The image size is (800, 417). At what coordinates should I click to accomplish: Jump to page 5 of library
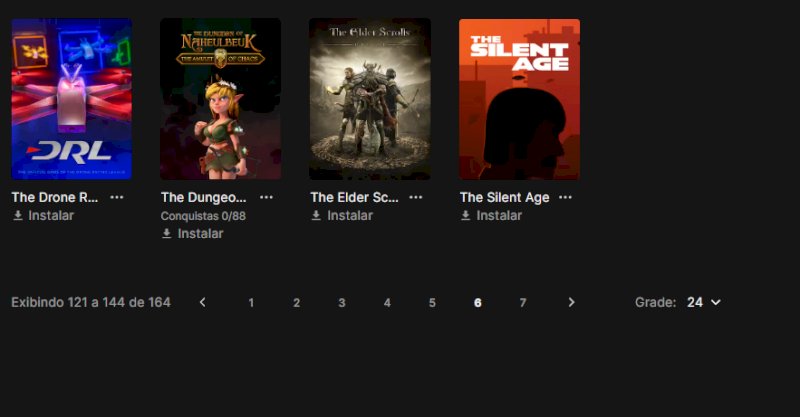(x=432, y=303)
